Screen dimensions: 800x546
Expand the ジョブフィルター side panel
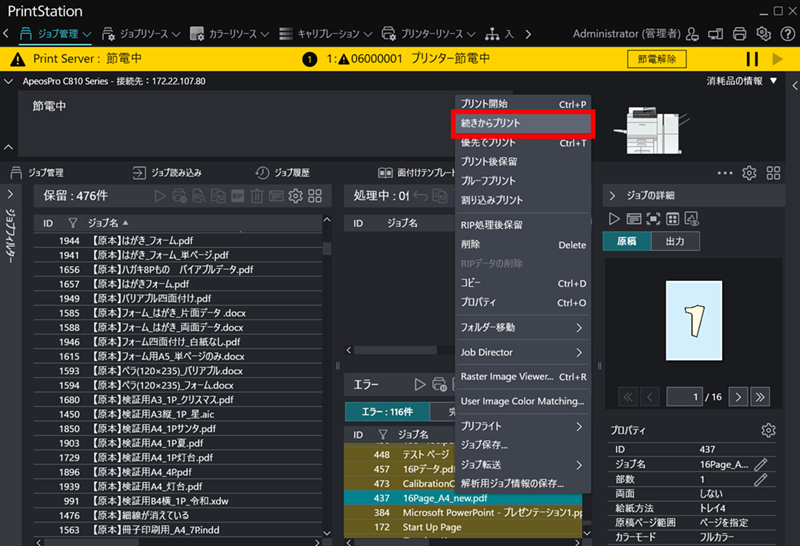click(x=10, y=195)
